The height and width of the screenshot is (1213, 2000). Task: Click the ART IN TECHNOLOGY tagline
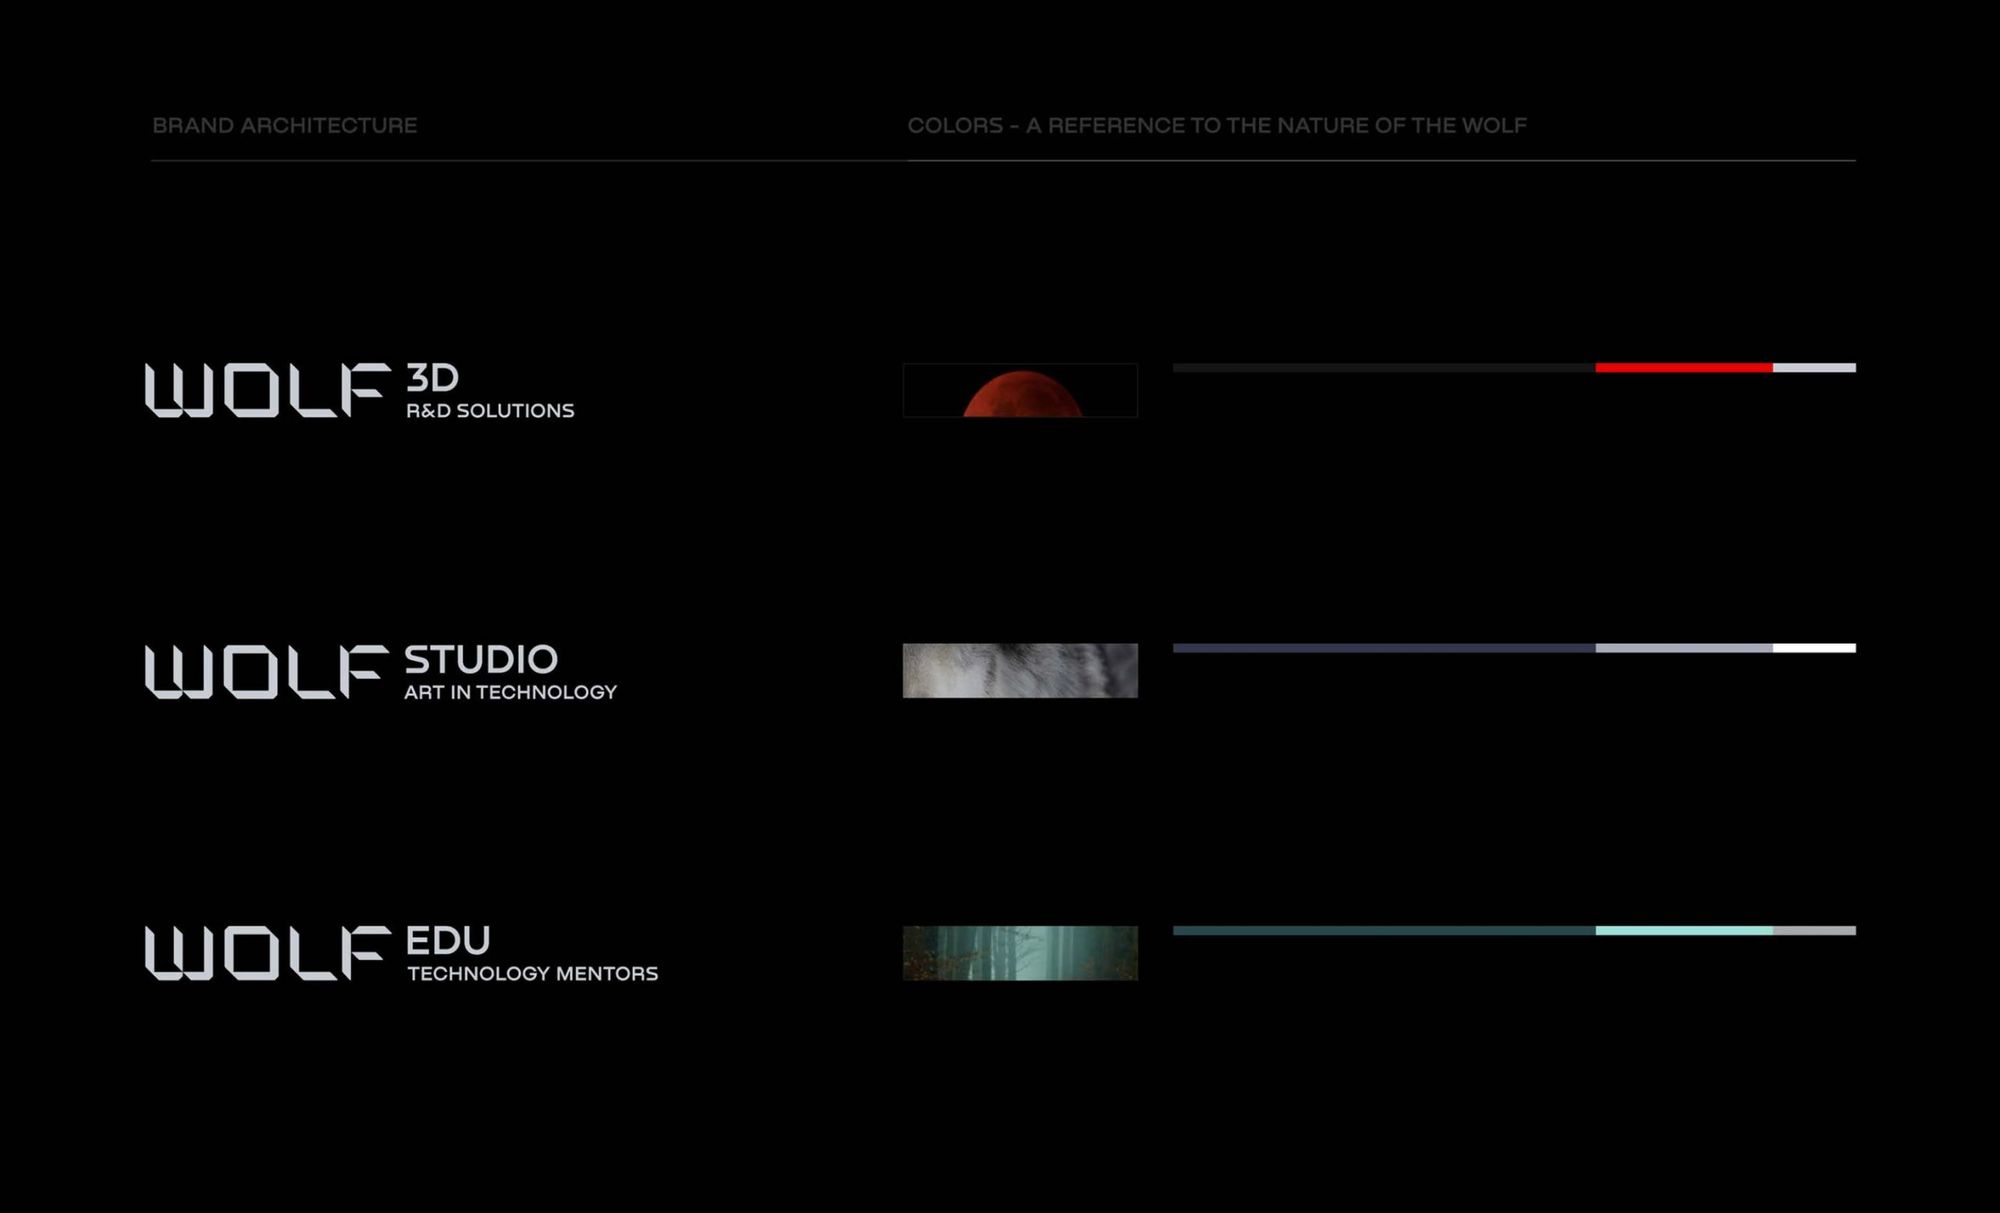tap(510, 692)
